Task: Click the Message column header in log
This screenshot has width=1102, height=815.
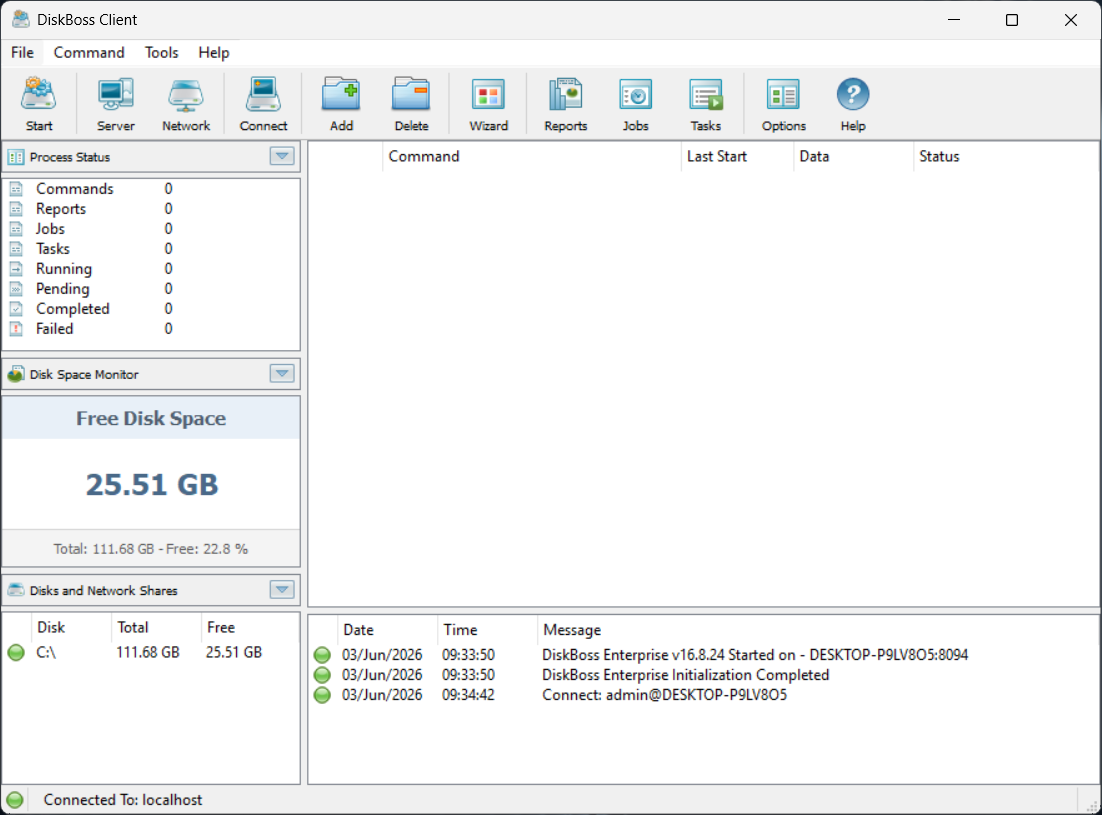Action: click(x=817, y=630)
